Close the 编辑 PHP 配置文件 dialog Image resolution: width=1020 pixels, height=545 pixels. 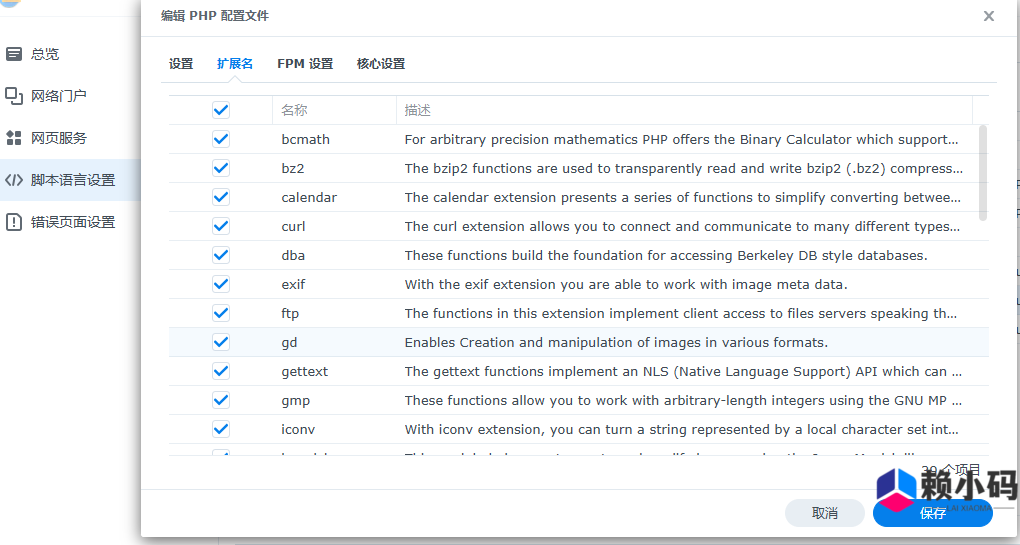click(989, 16)
